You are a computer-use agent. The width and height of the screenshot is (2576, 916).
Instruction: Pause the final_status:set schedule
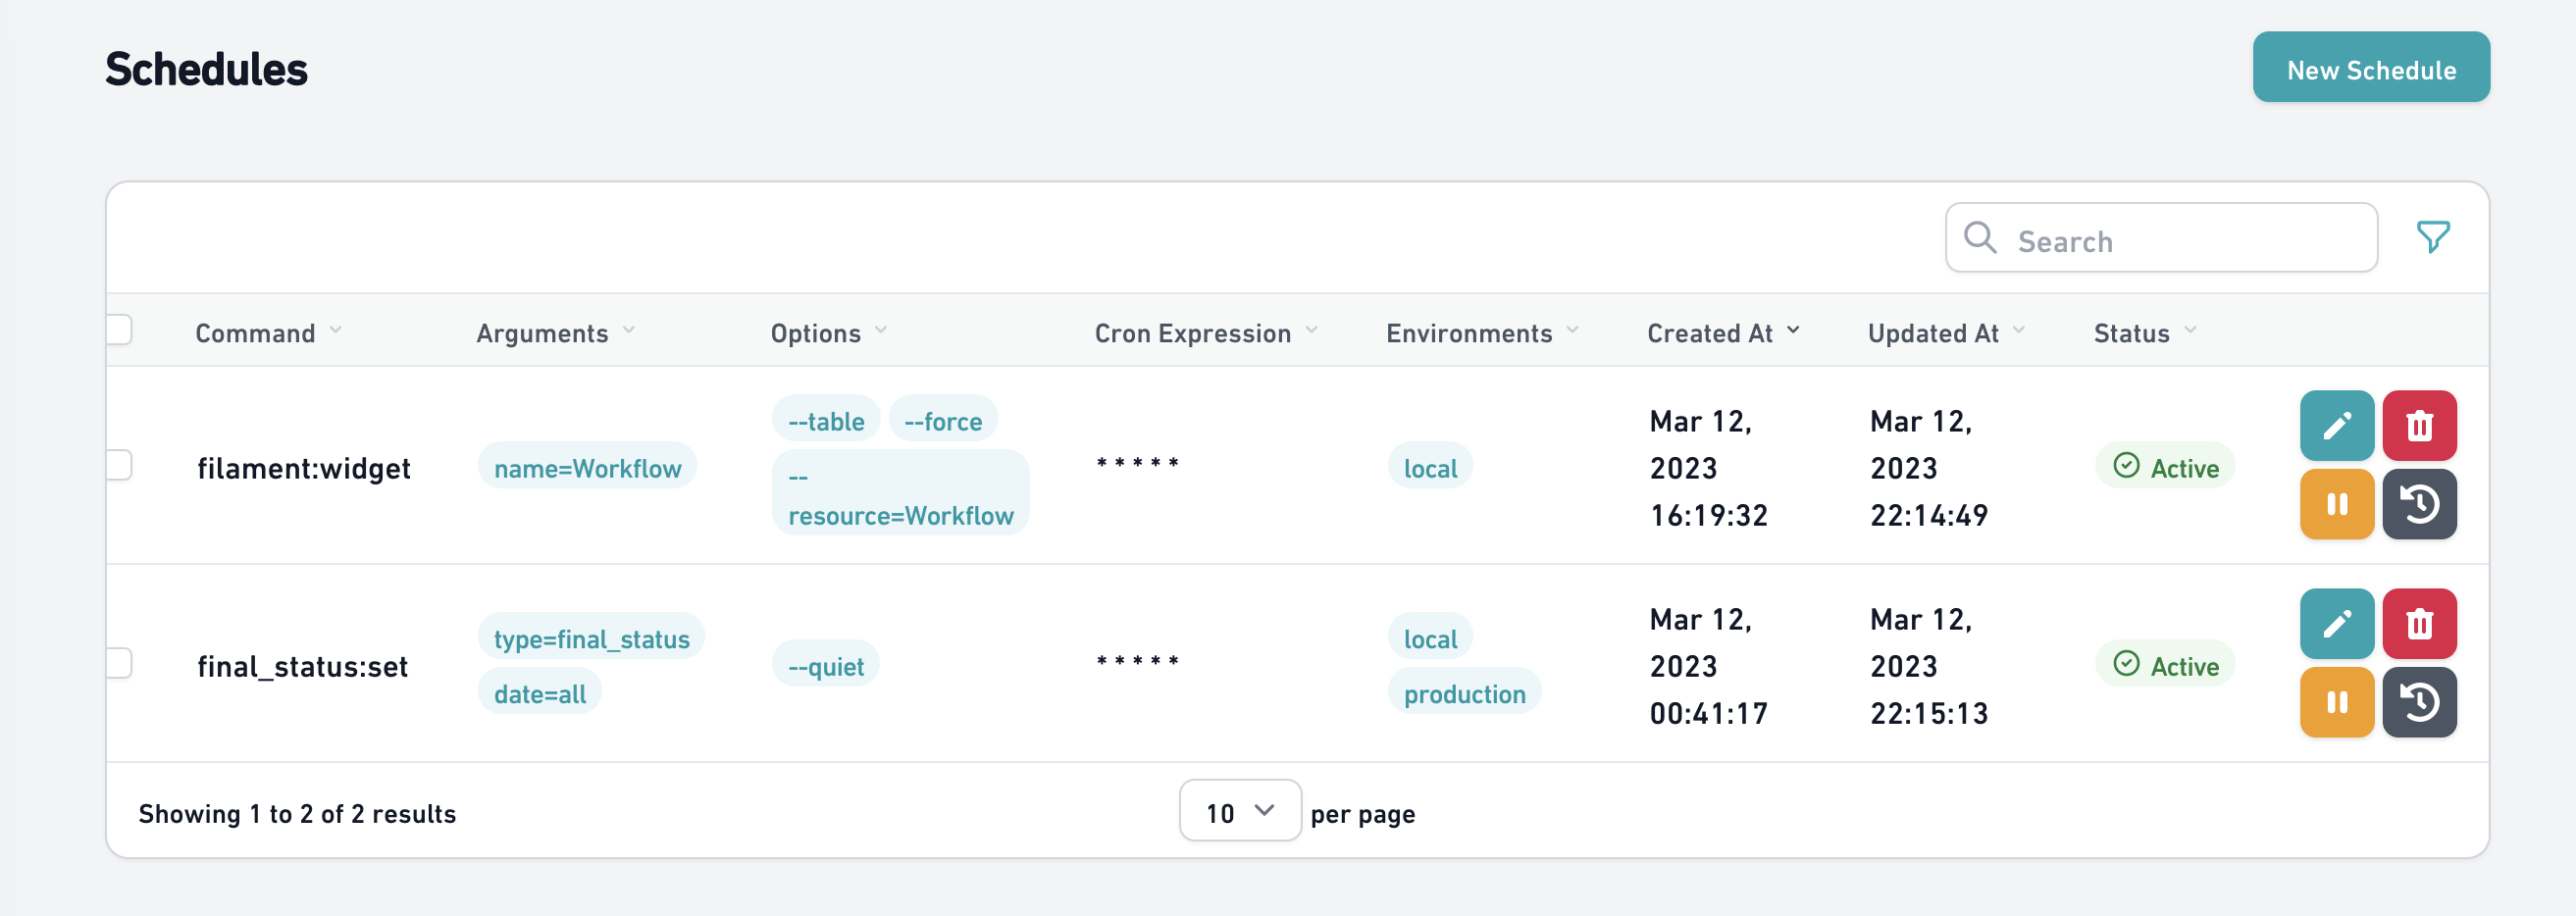(x=2336, y=702)
